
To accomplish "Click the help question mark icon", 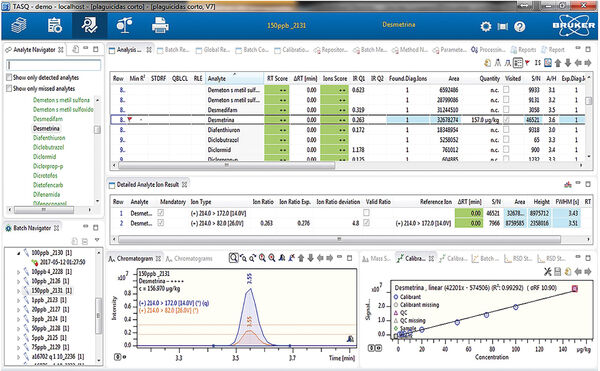I will coord(519,26).
